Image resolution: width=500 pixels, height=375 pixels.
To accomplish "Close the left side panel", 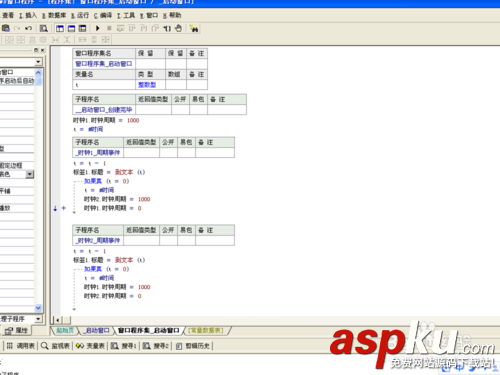I will pyautogui.click(x=43, y=50).
